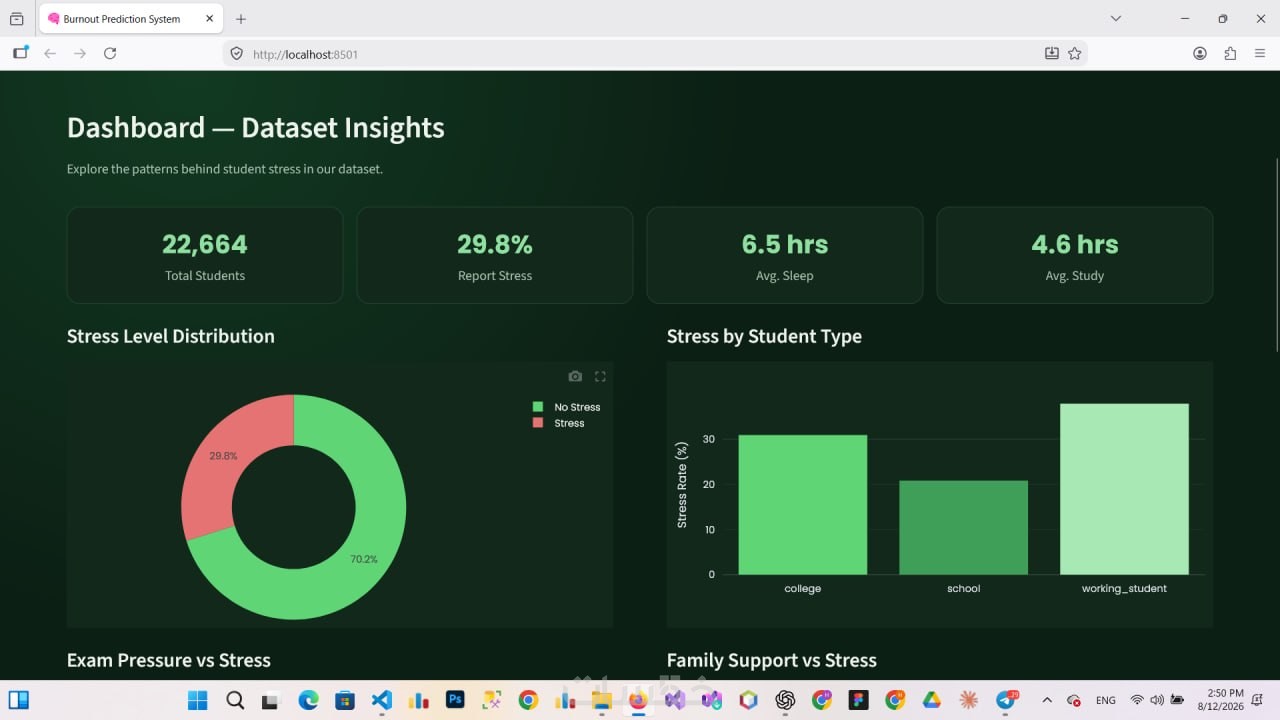
Task: Expand the list all tabs chevron
Action: (x=1116, y=18)
